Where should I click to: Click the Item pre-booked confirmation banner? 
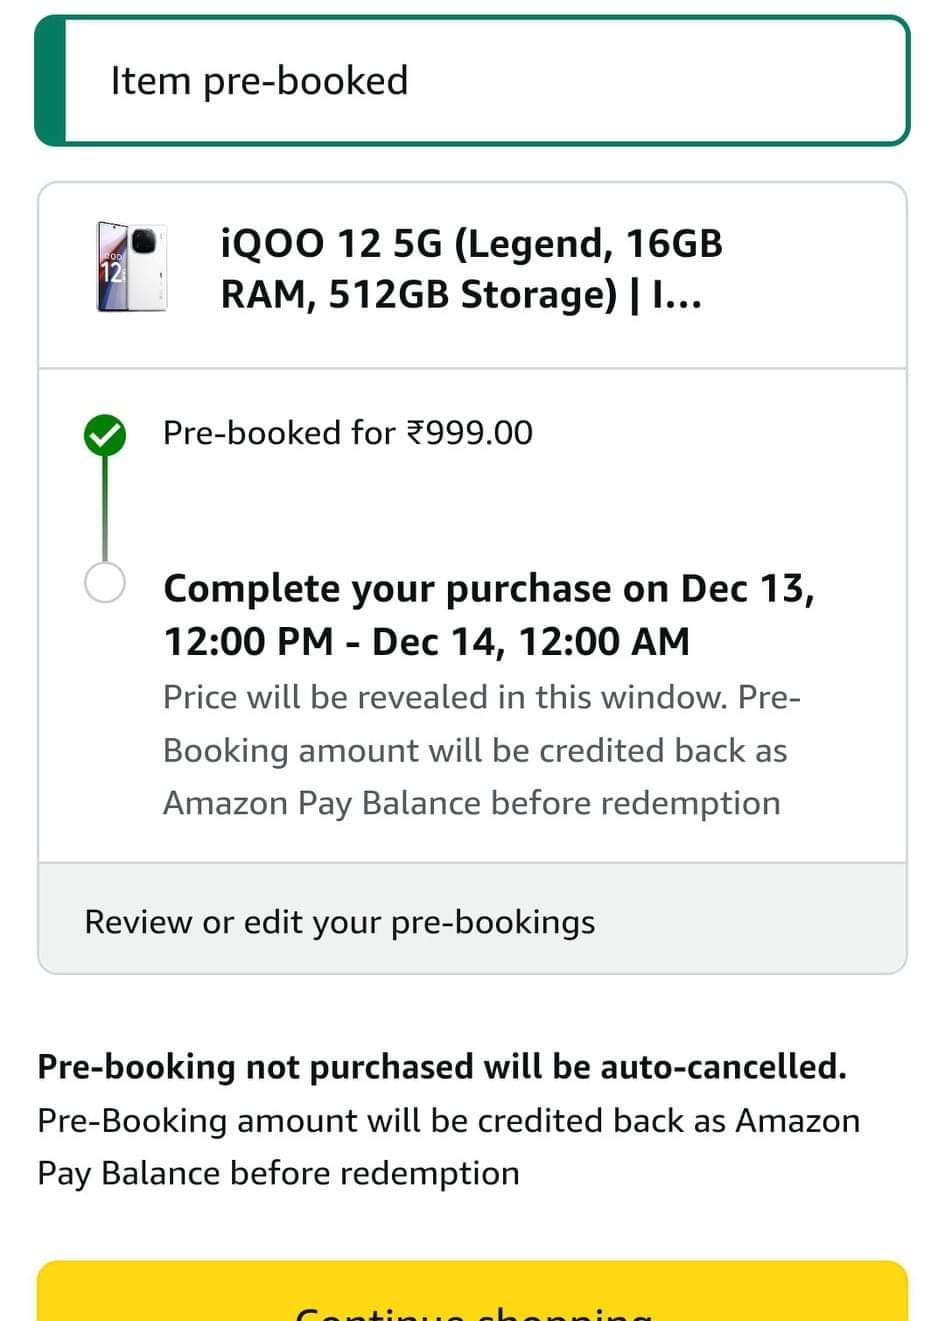(x=472, y=81)
